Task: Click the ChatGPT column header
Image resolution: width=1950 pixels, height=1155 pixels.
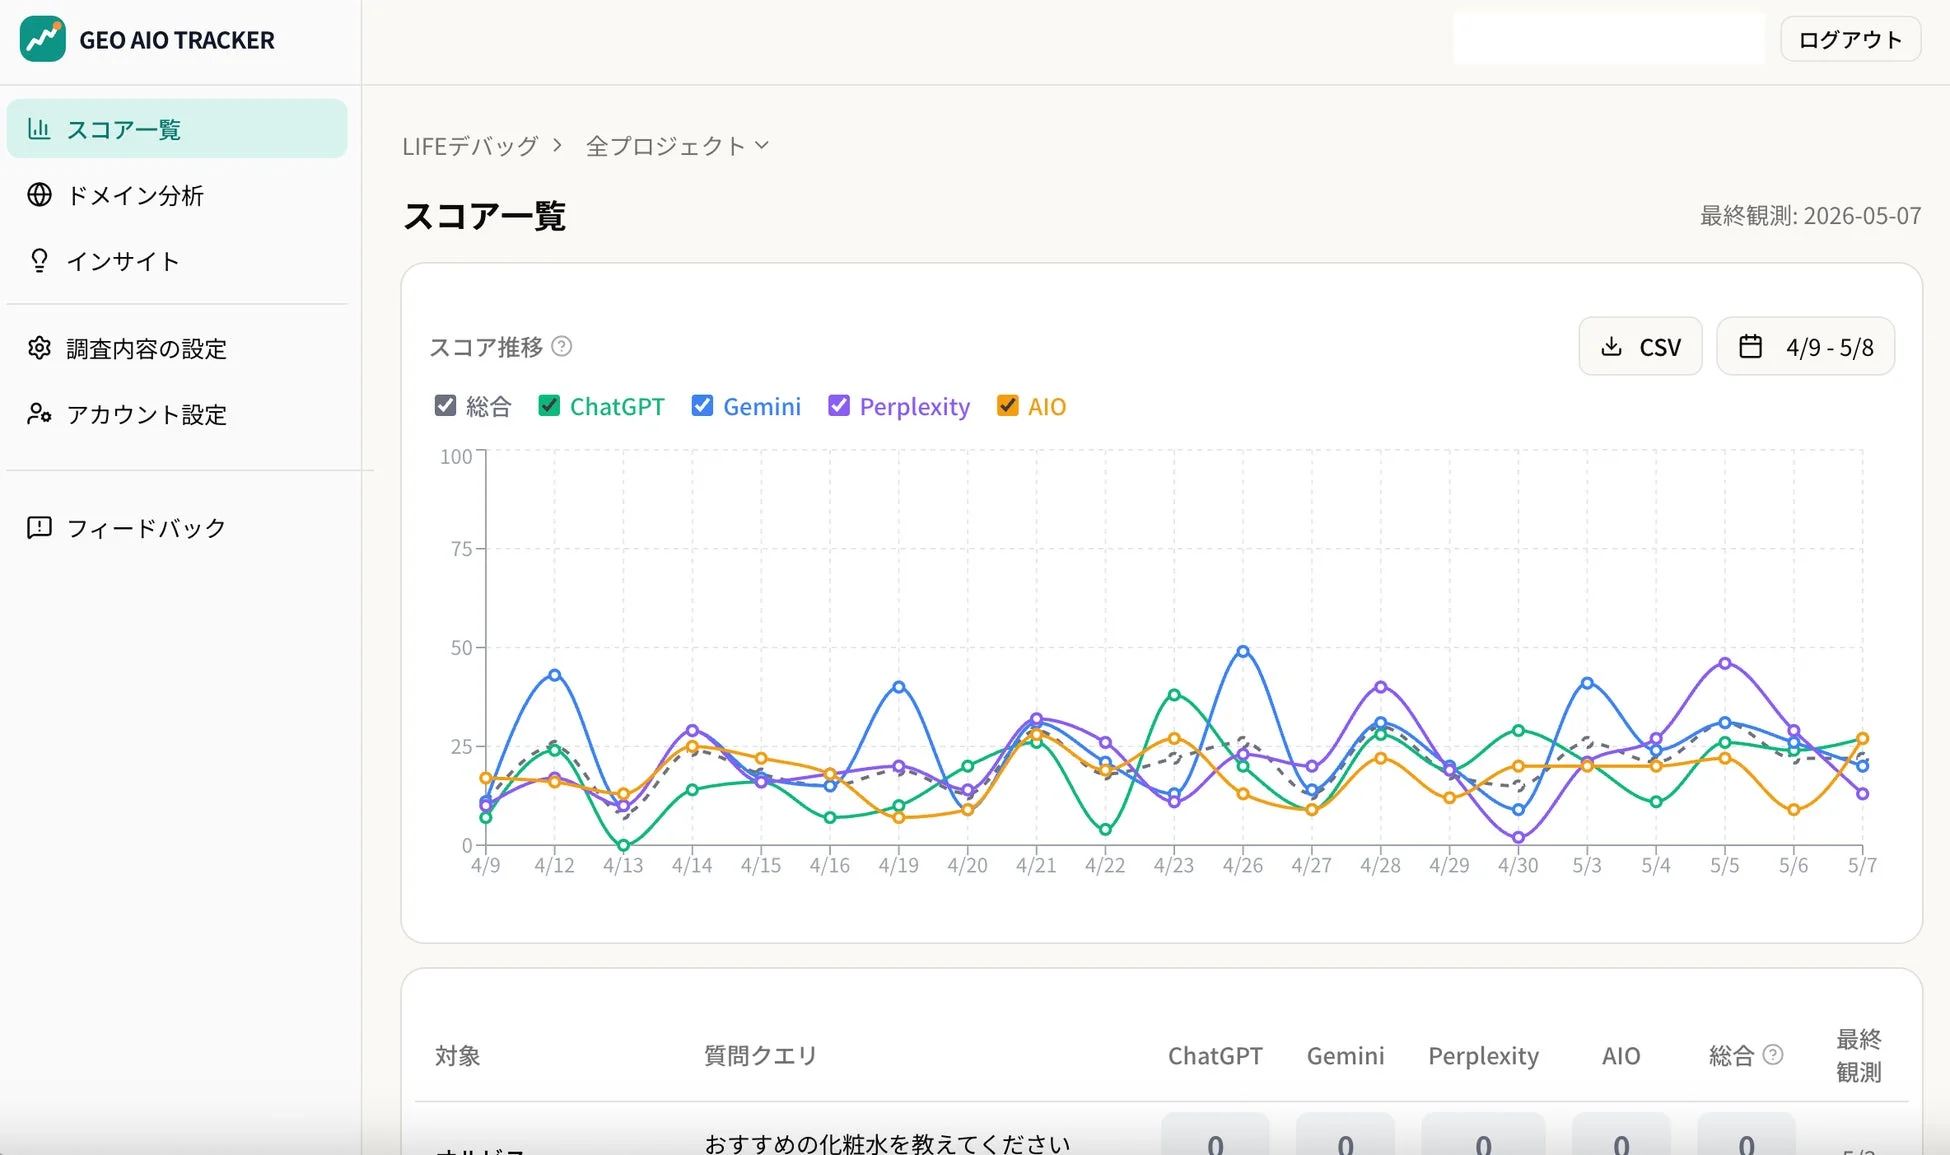Action: click(x=1215, y=1056)
